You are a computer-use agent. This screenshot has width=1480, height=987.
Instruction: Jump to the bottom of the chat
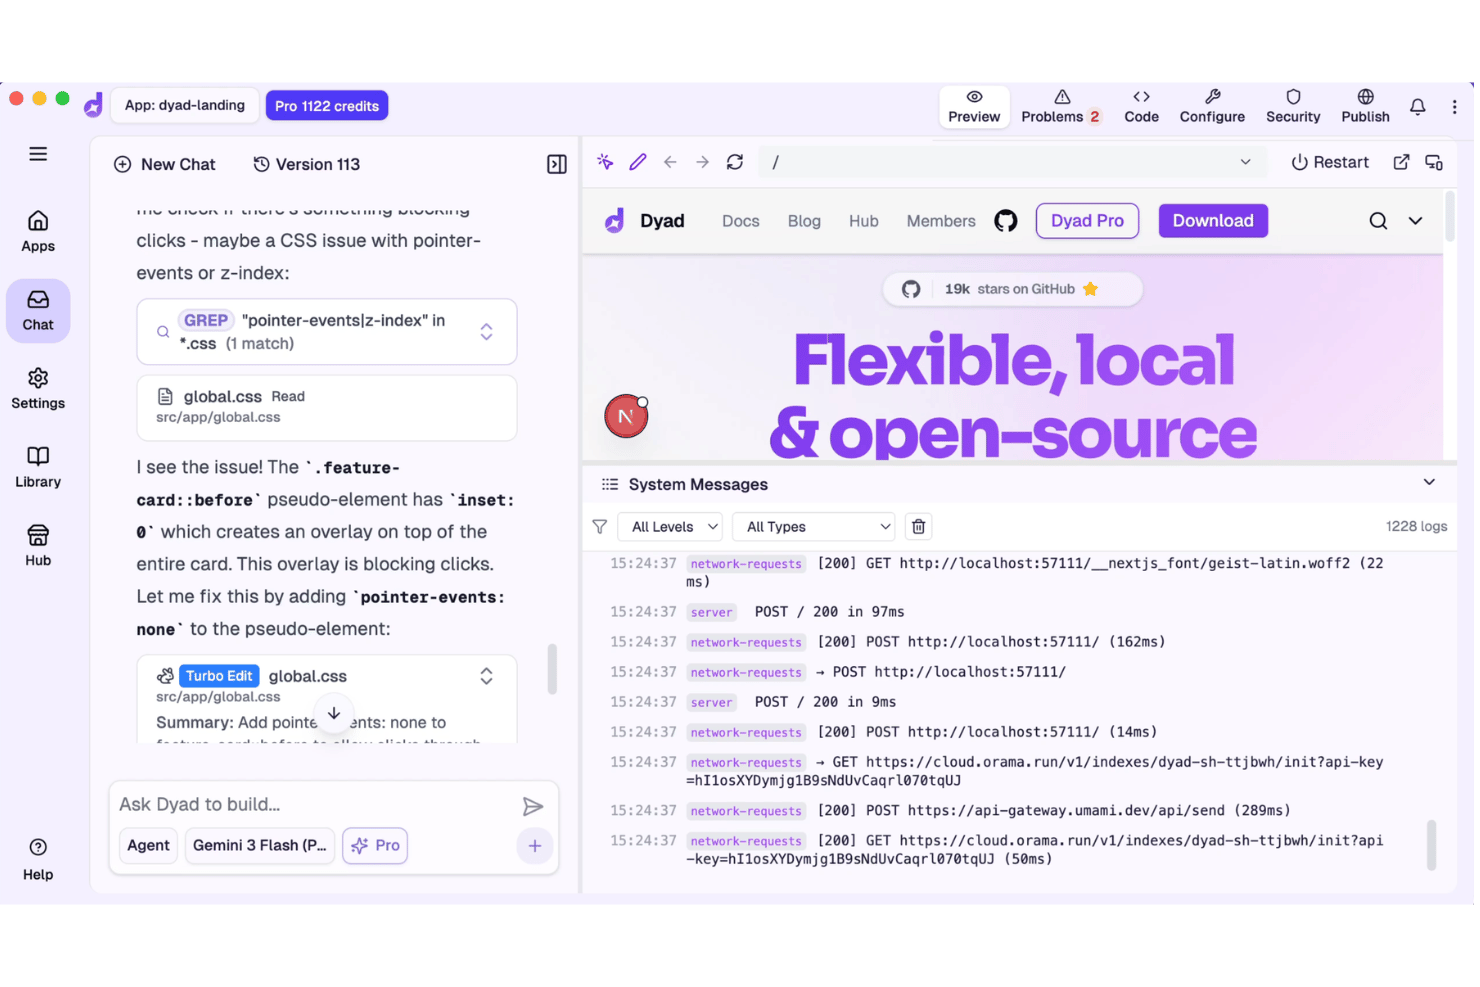[x=334, y=714]
